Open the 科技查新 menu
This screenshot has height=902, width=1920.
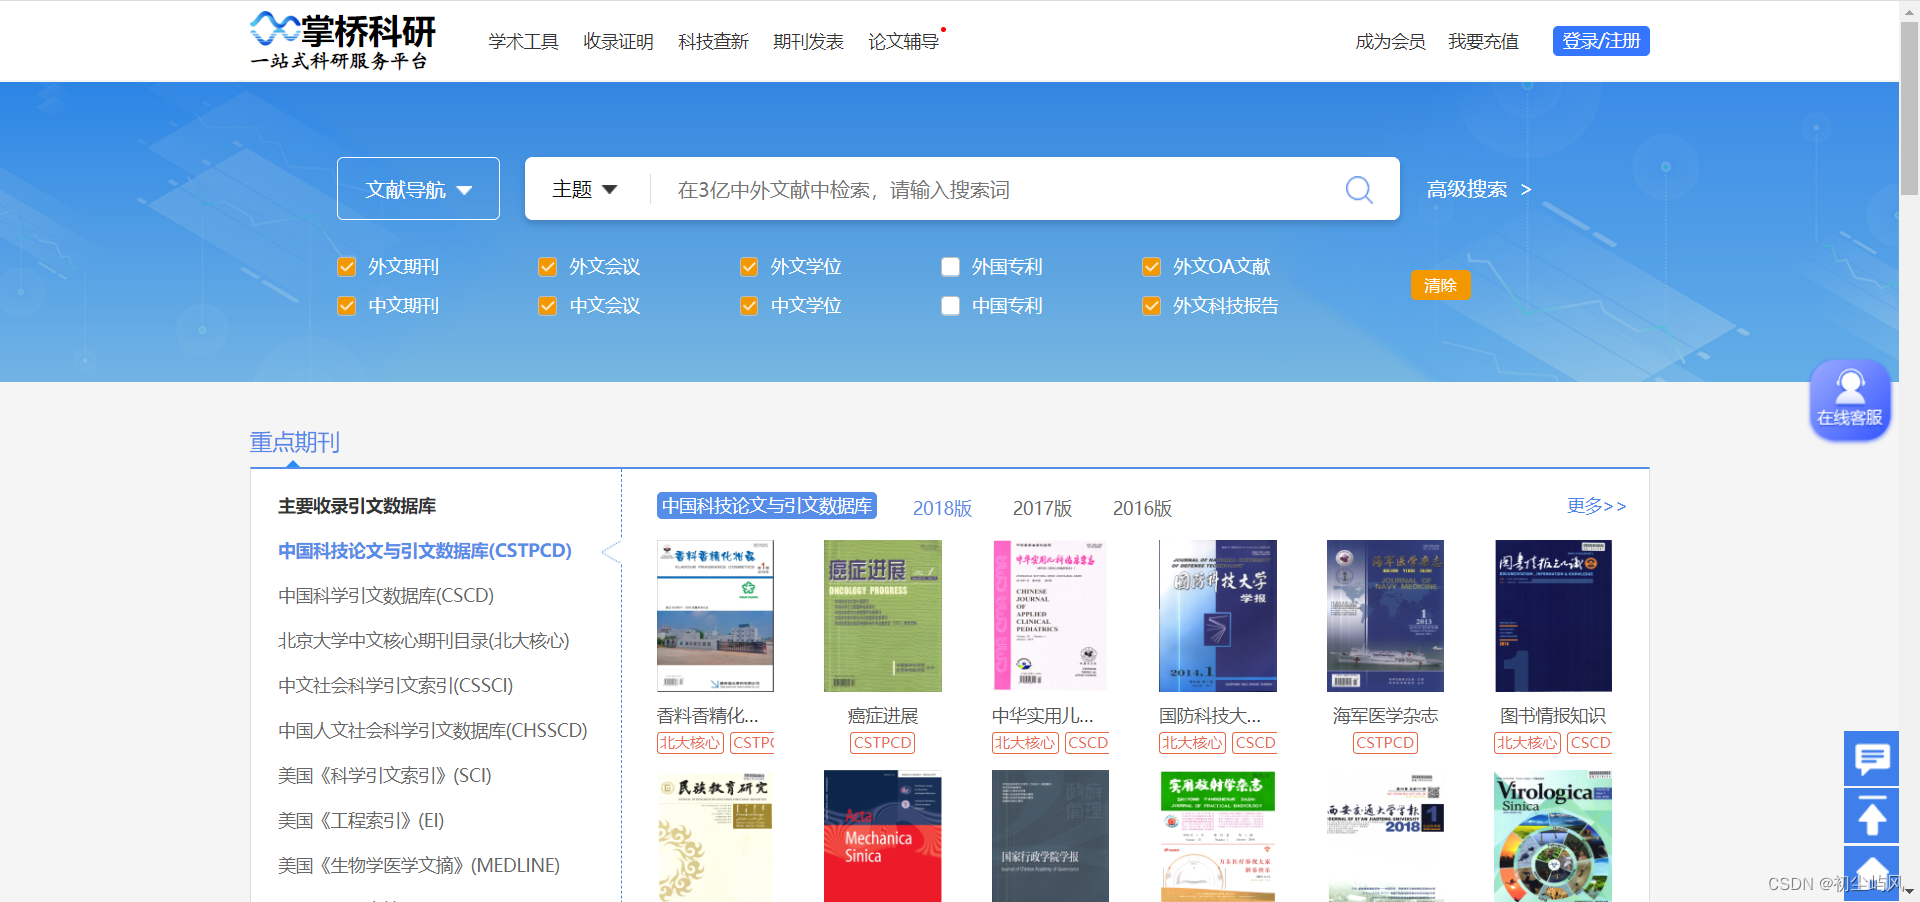point(713,41)
